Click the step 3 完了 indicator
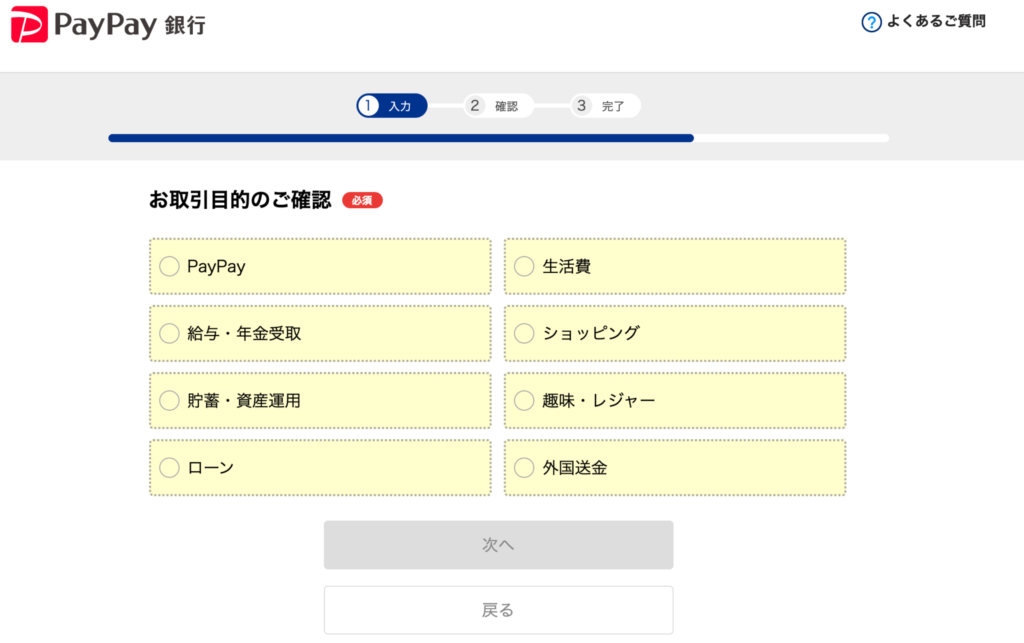The image size is (1024, 643). tap(605, 106)
